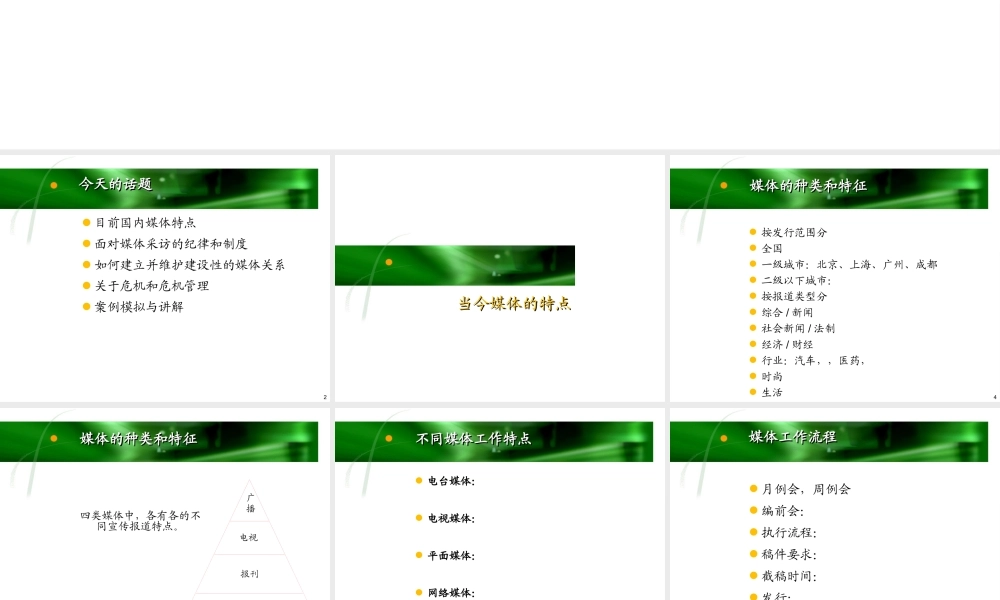Click the bullet text 稿件要求:
Screen dimensions: 1000x600
pos(789,554)
